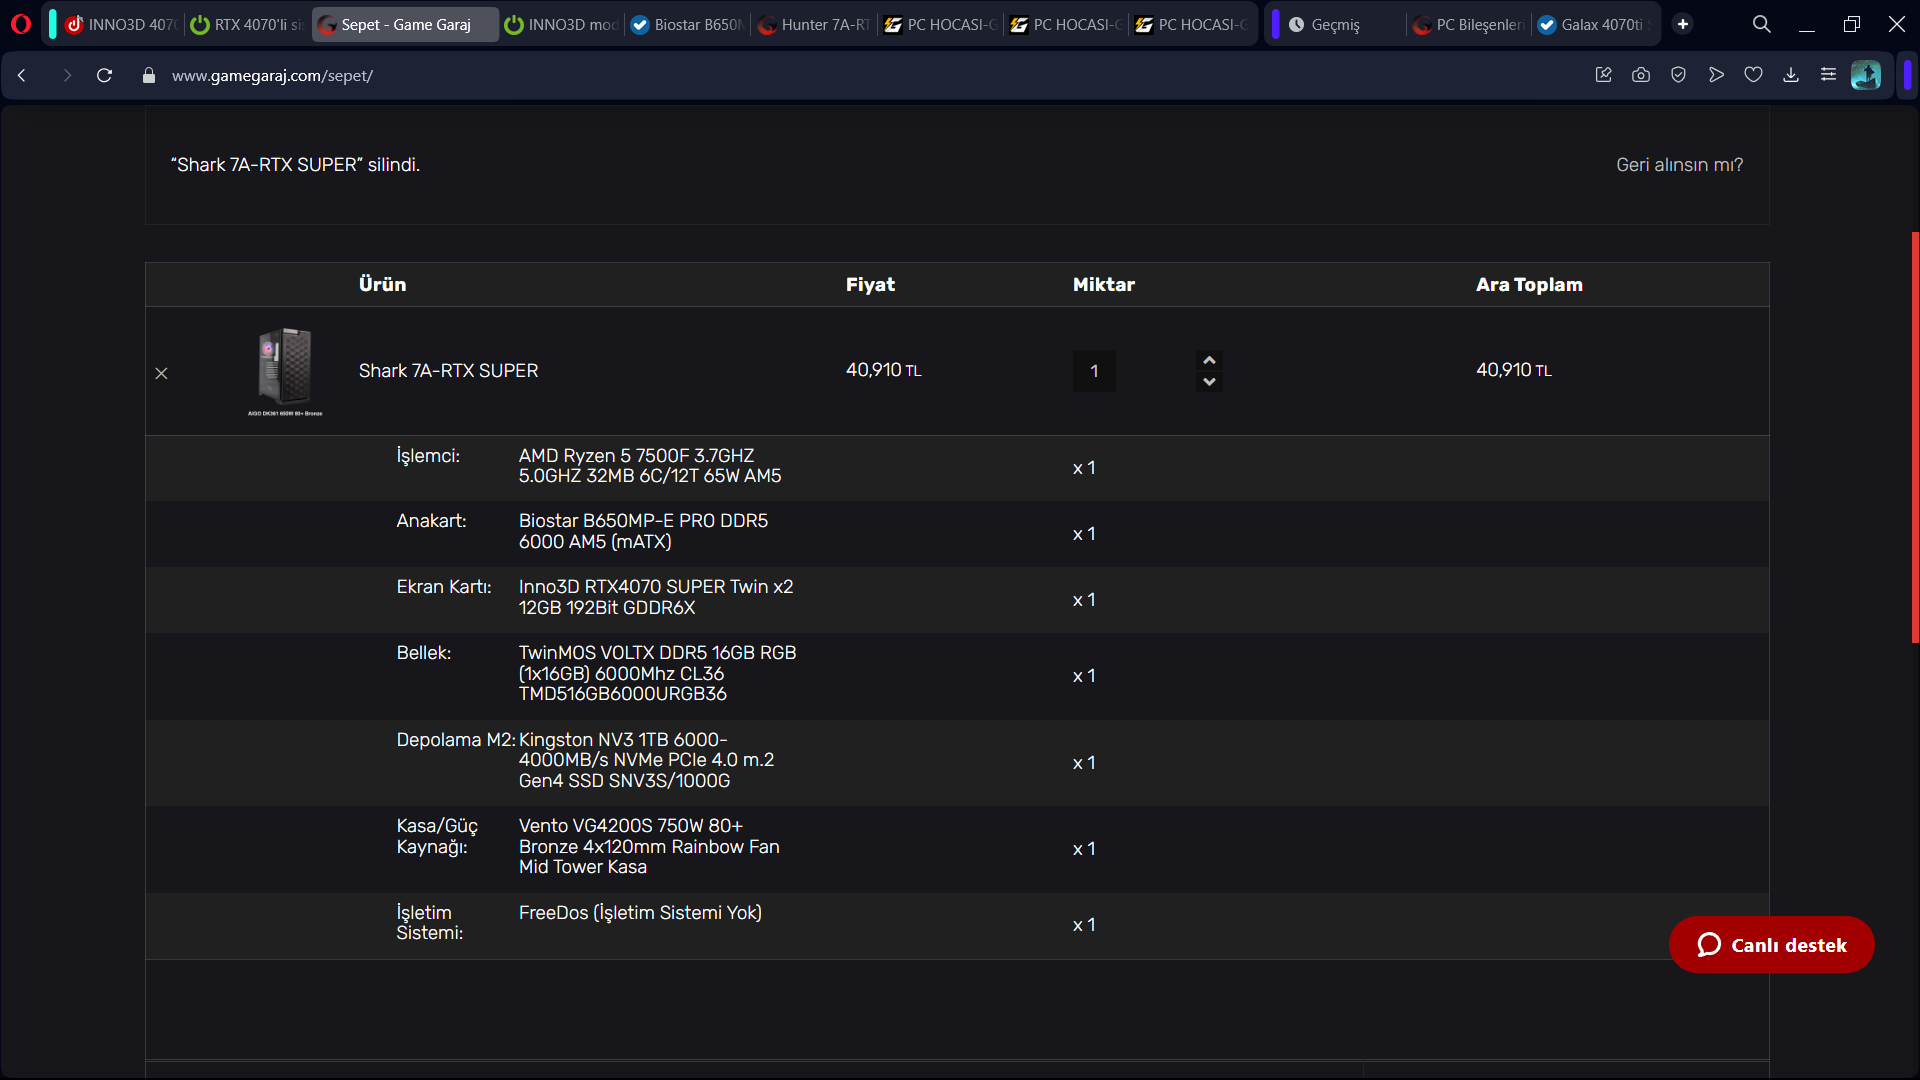Click the tab search magnifier icon
1920x1080 pixels.
coord(1762,24)
